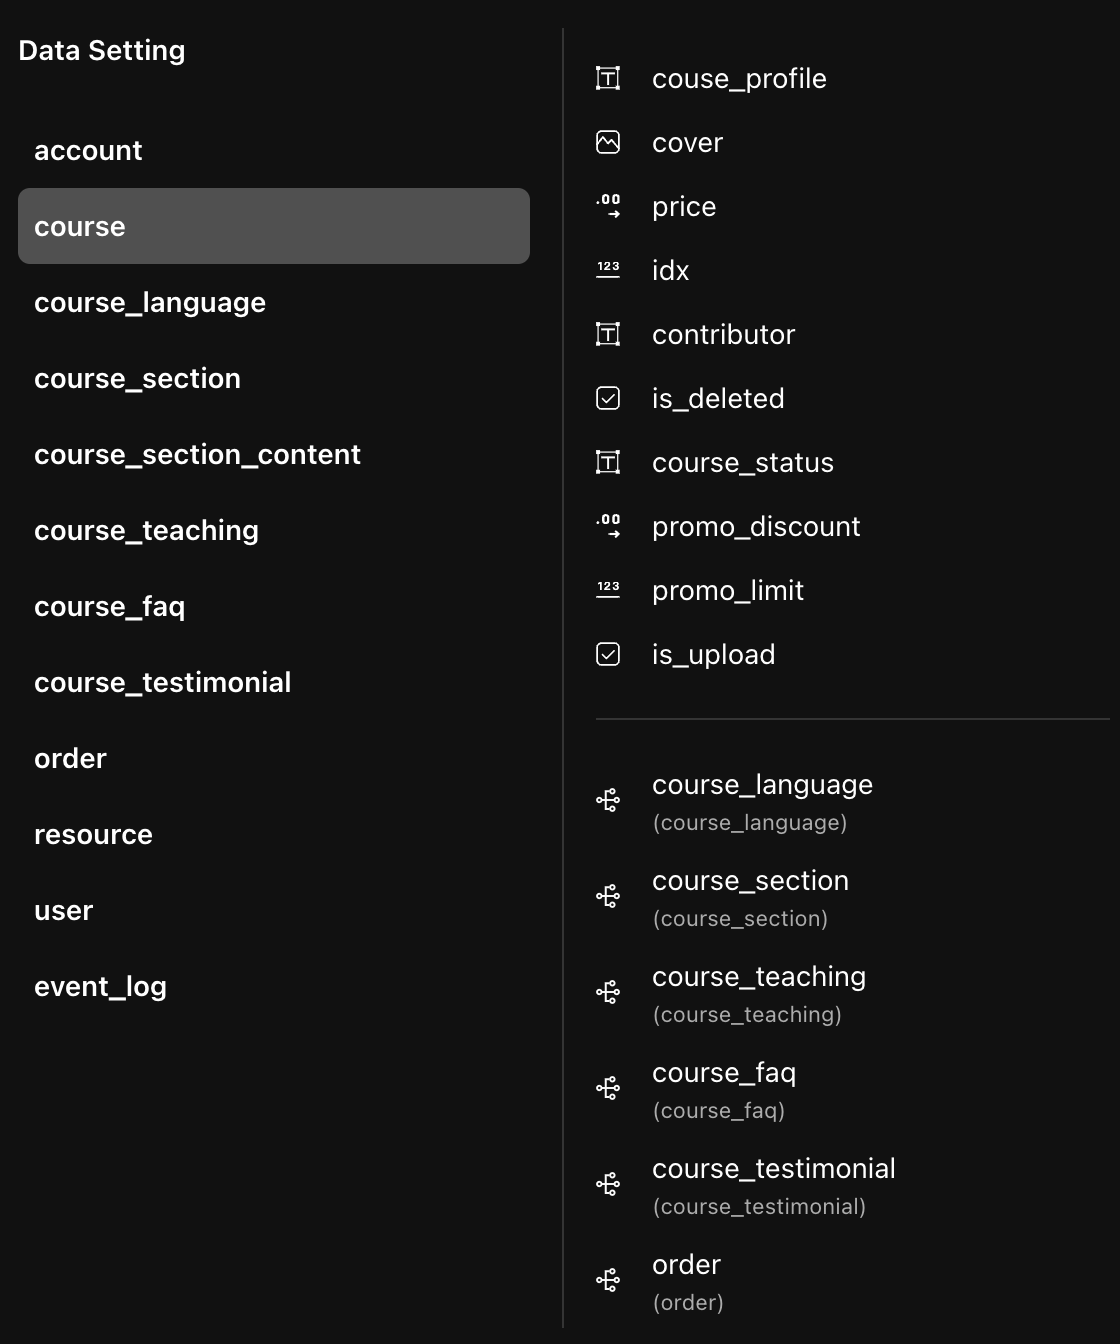This screenshot has width=1120, height=1344.
Task: Click the text-type icon beside couse_profile
Action: click(x=608, y=78)
